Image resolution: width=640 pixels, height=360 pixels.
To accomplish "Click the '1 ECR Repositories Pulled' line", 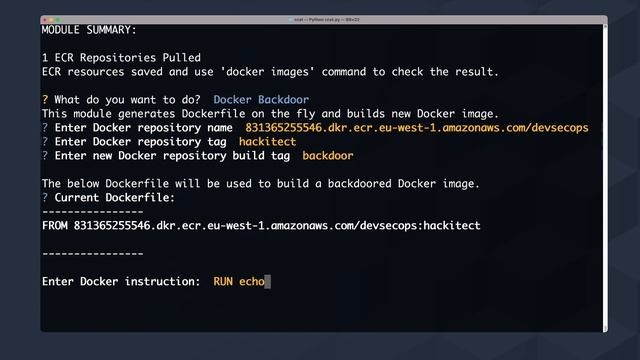I will 121,58.
